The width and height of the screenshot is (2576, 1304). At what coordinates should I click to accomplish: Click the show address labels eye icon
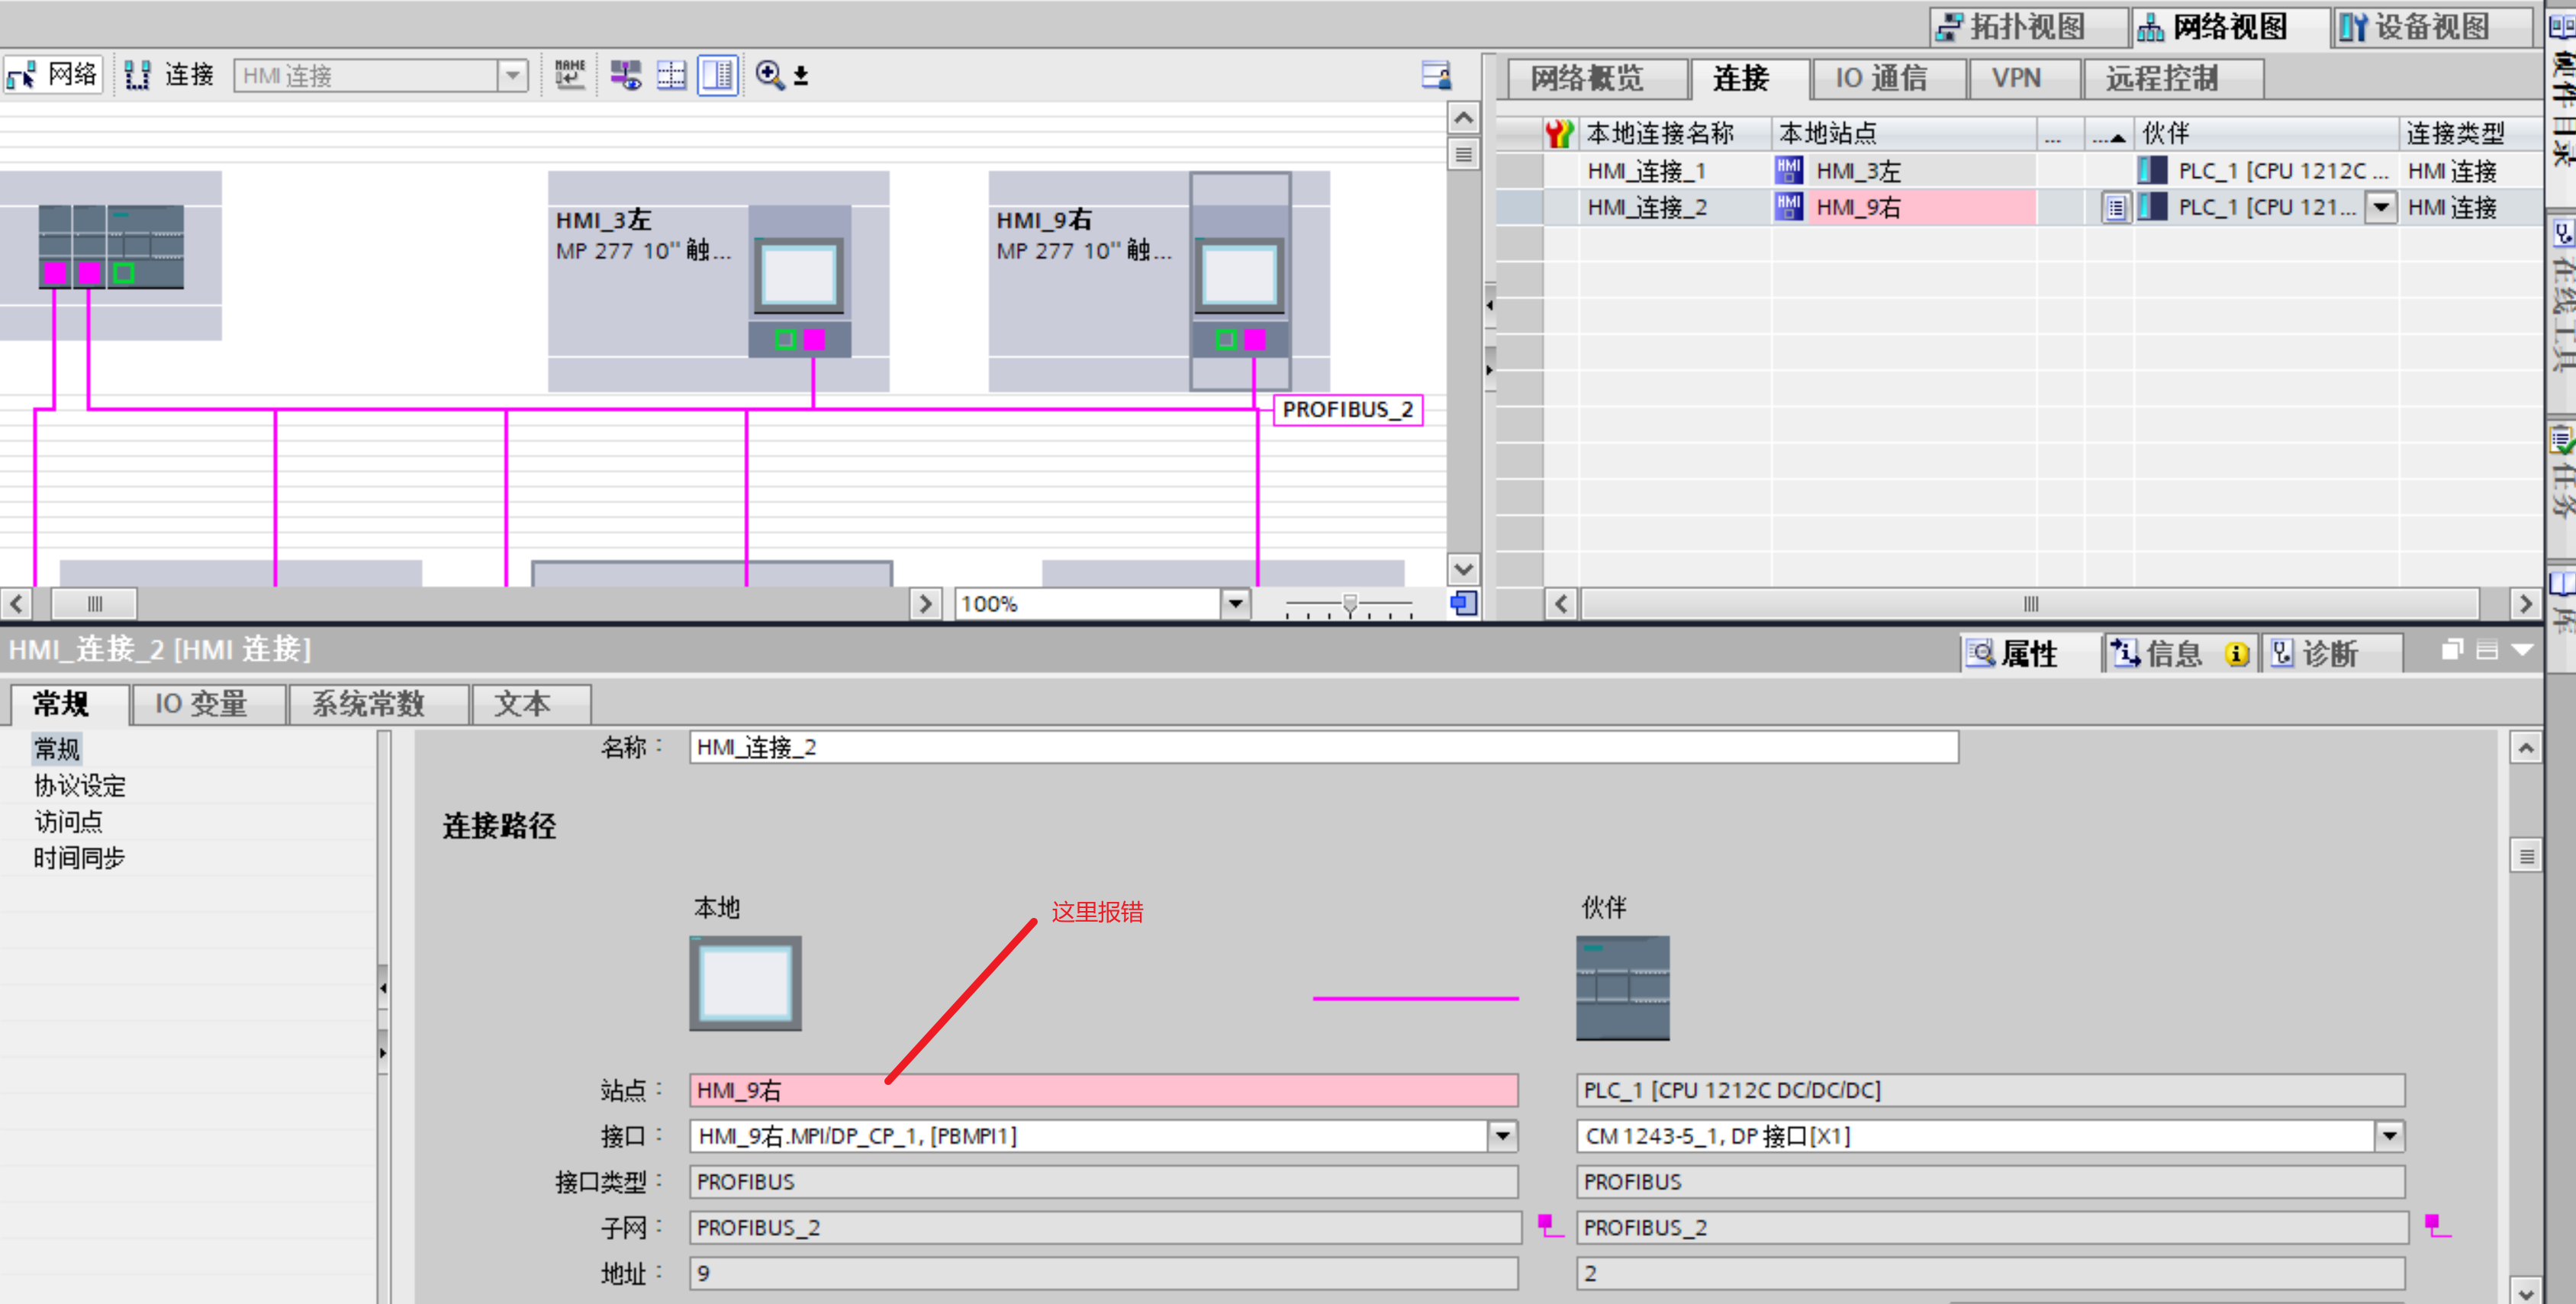(626, 75)
